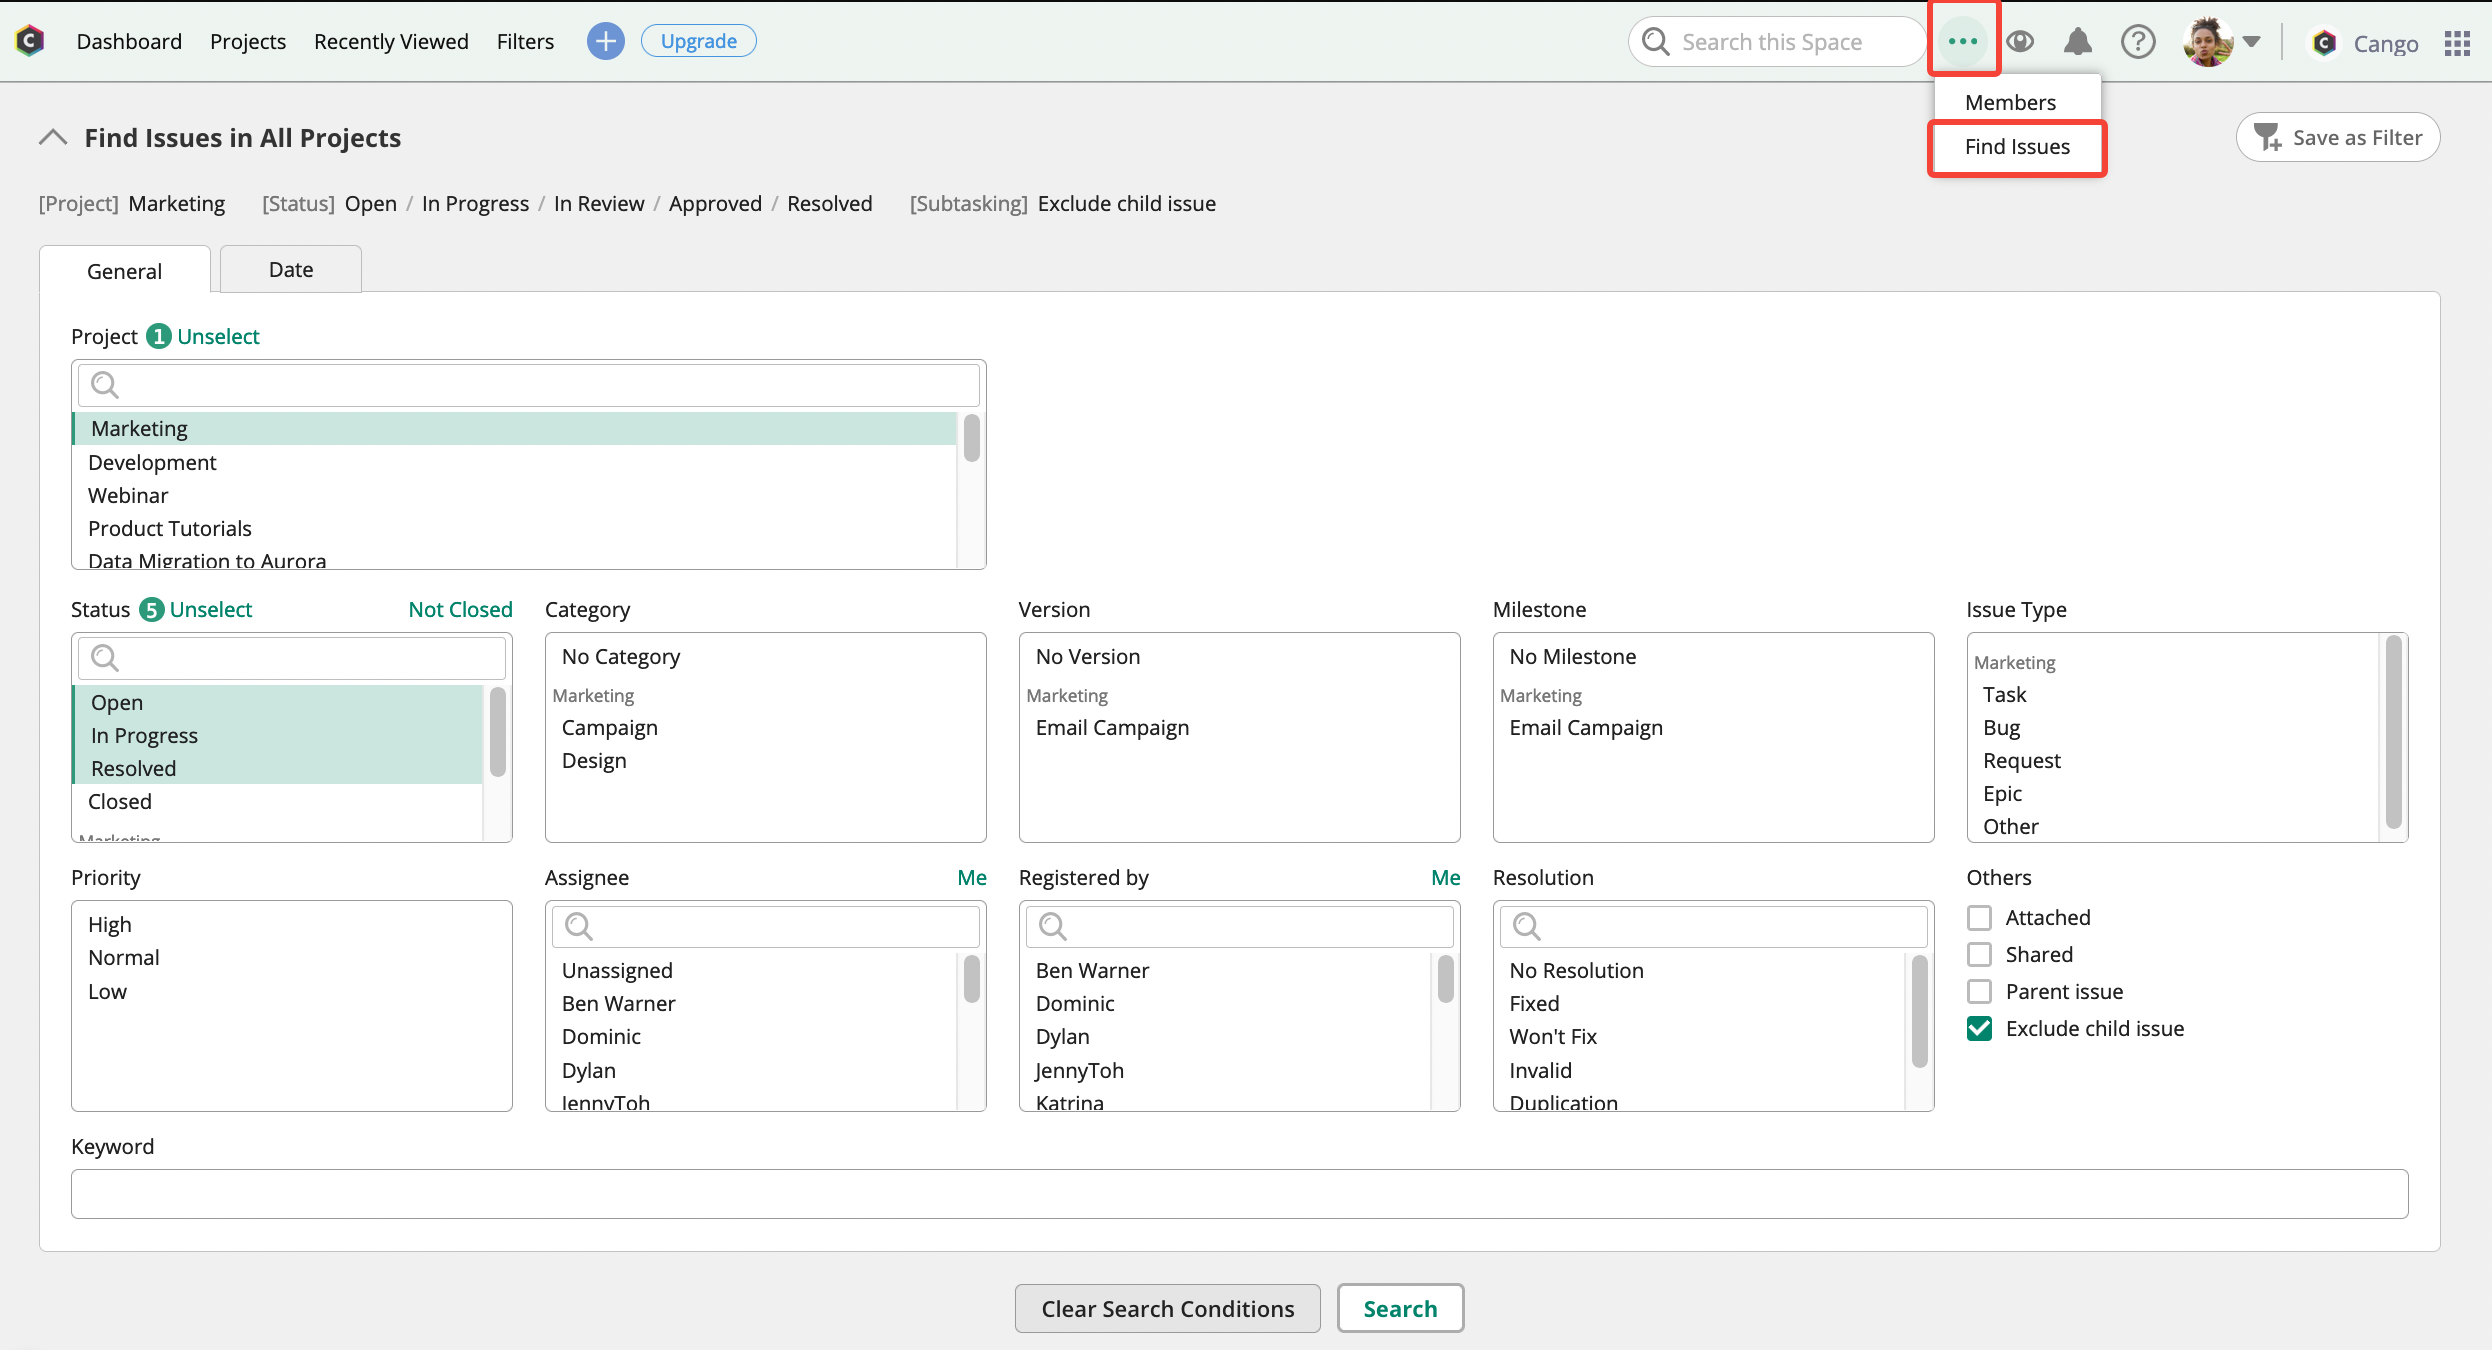
Task: Click the help question mark icon
Action: coord(2138,42)
